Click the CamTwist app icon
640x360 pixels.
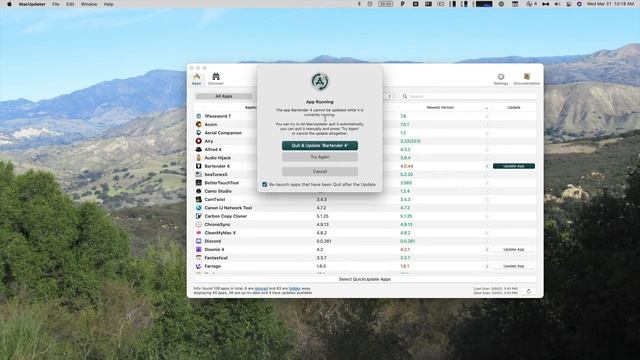click(x=199, y=200)
